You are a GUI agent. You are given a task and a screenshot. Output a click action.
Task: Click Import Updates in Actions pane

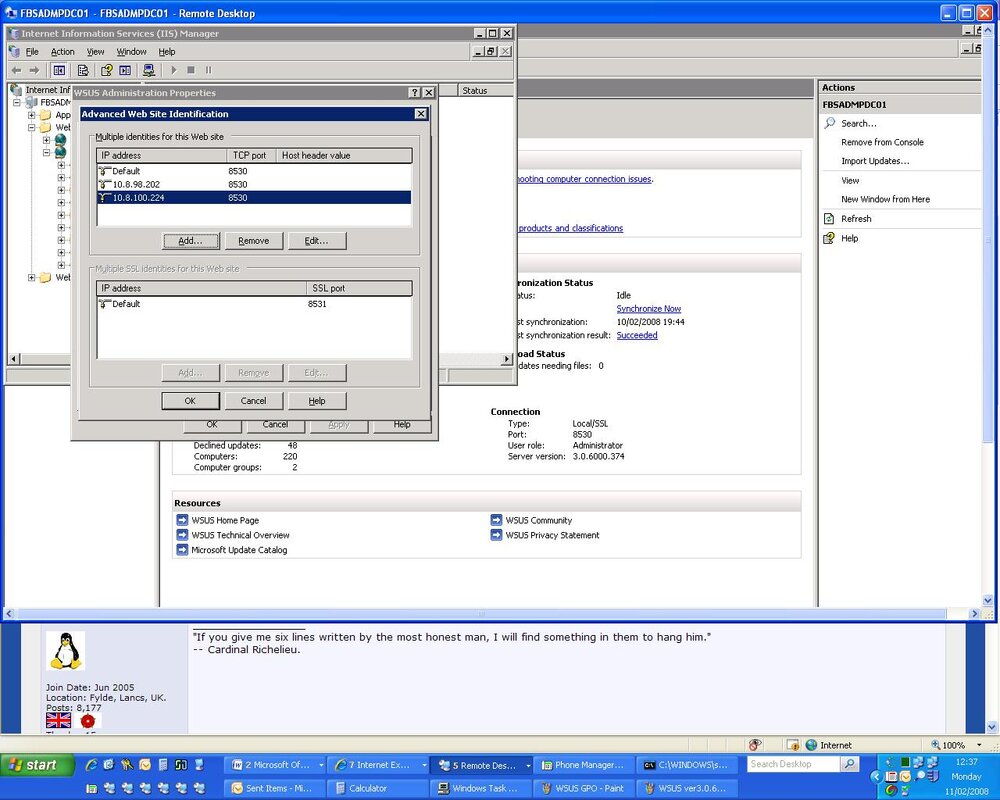(875, 161)
